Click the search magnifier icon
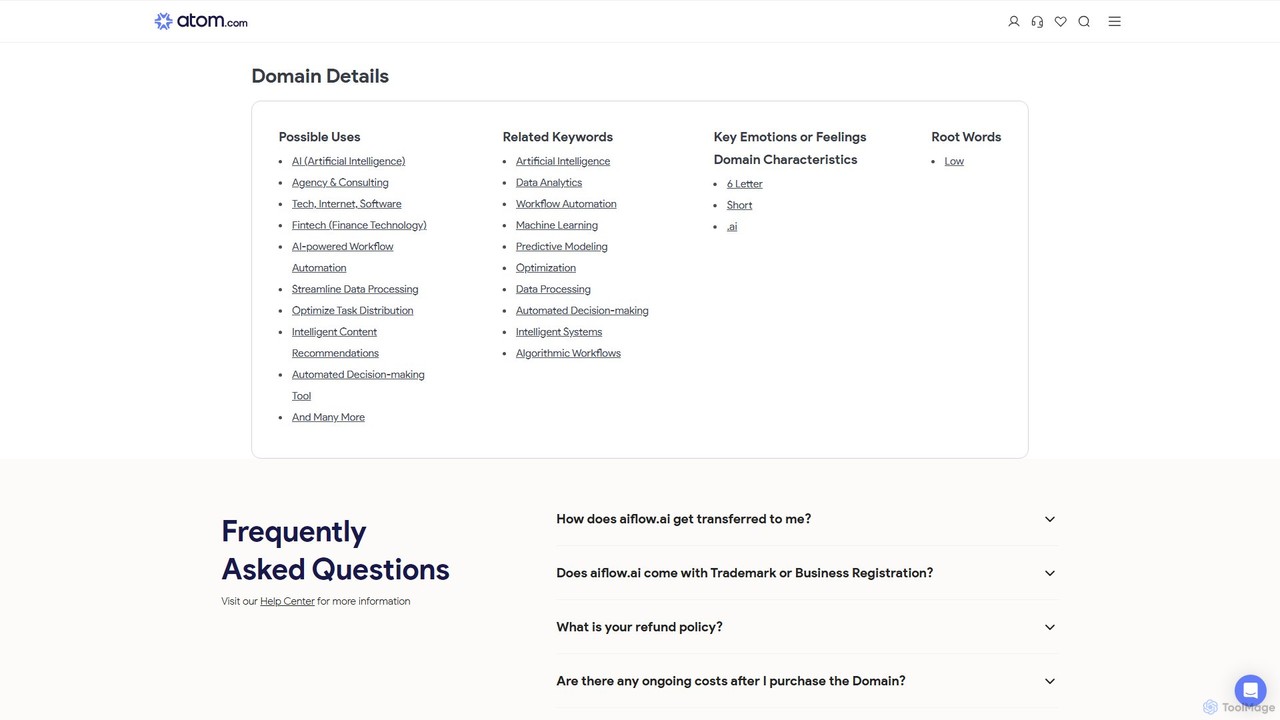1280x720 pixels. point(1084,21)
